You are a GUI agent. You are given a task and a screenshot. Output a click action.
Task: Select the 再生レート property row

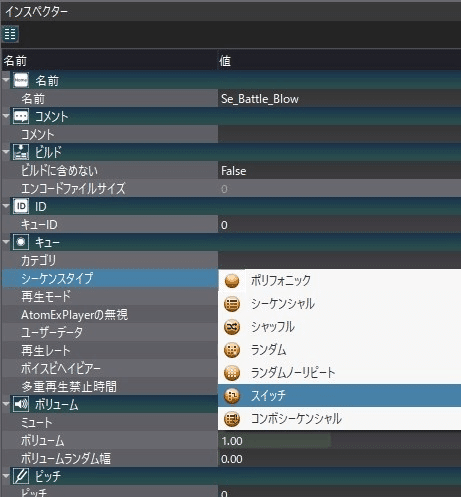click(110, 350)
